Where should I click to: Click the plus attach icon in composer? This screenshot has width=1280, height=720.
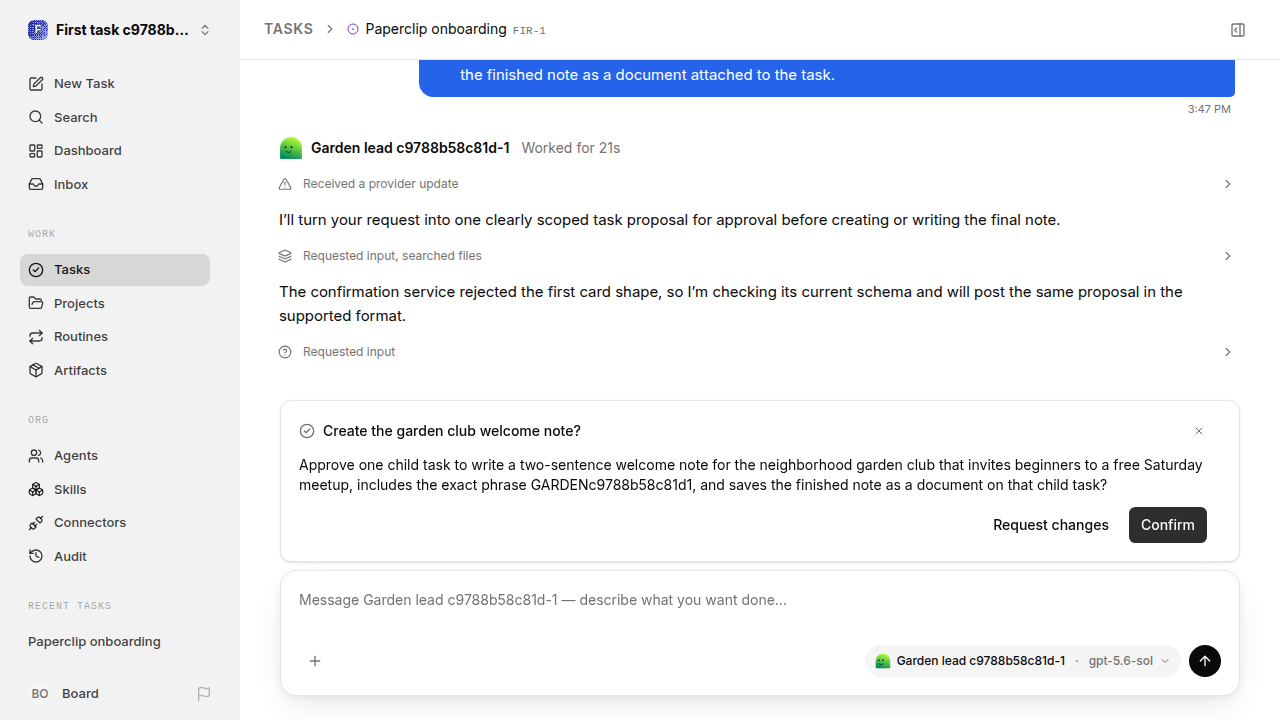click(x=315, y=661)
